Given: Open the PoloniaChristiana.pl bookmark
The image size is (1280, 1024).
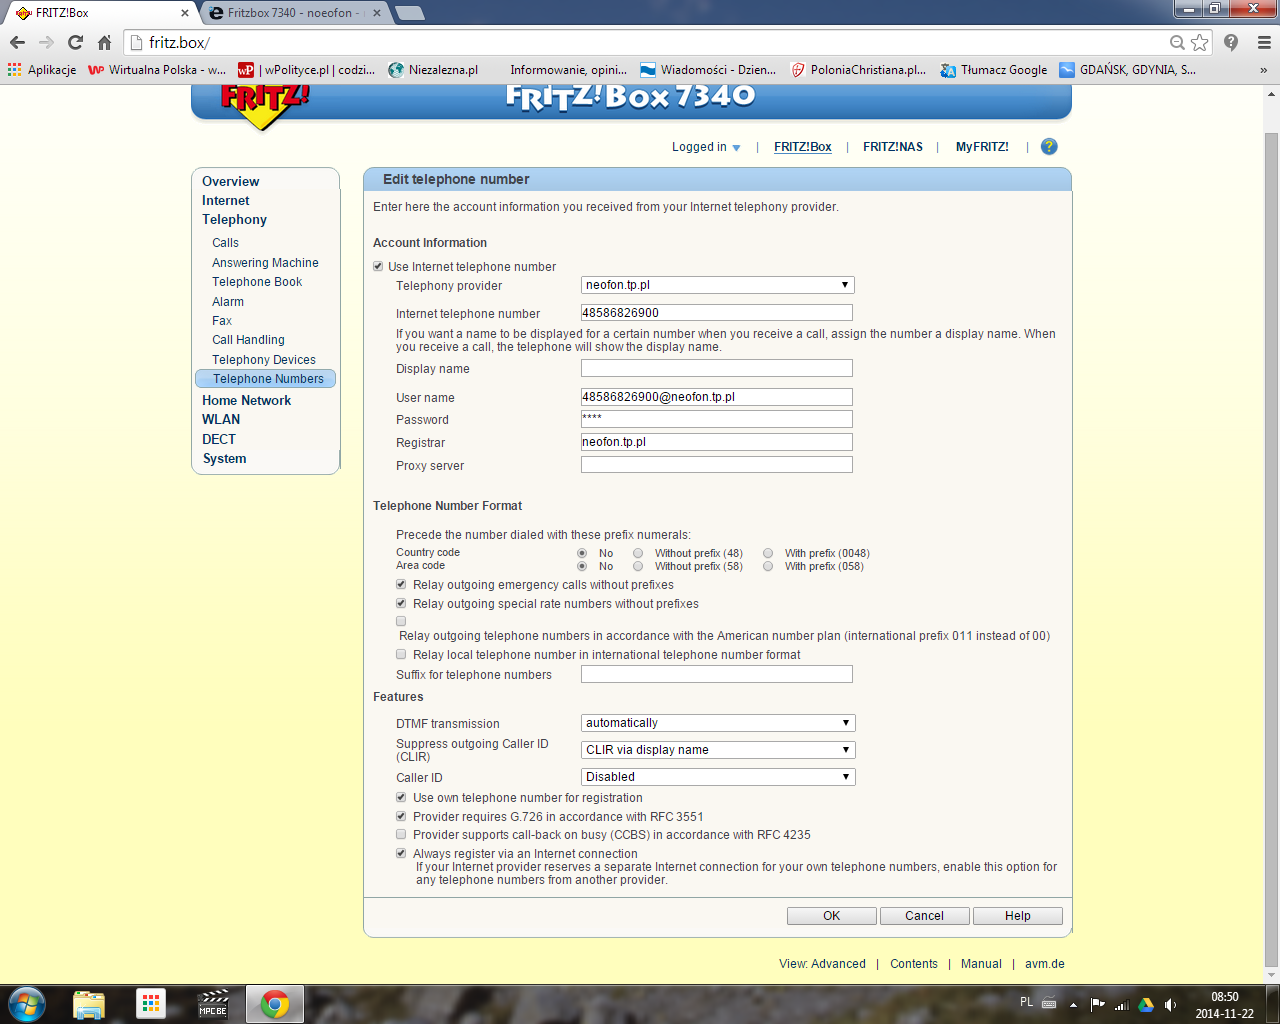Looking at the screenshot, I should coord(858,70).
